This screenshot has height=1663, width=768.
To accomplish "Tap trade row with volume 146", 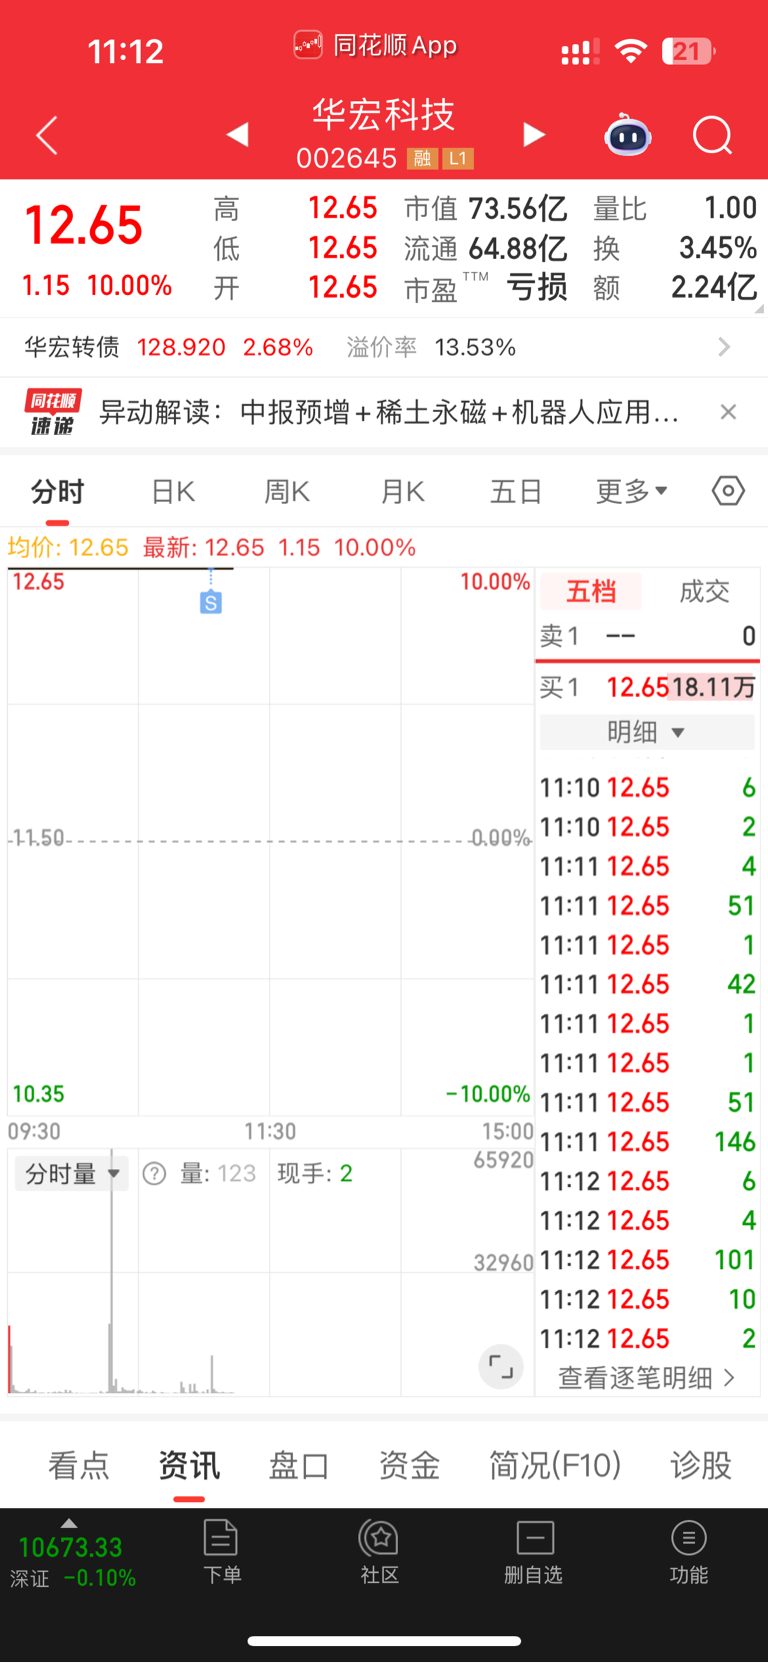I will click(x=647, y=1142).
